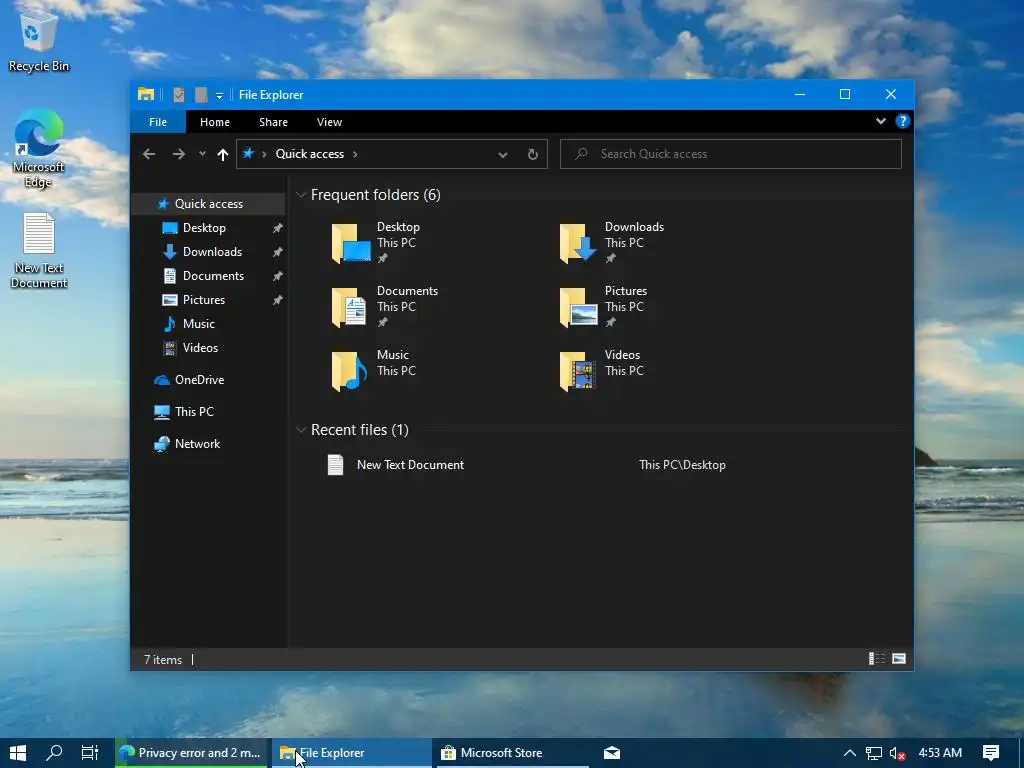
Task: Select the Videos frequent folder icon
Action: point(578,371)
